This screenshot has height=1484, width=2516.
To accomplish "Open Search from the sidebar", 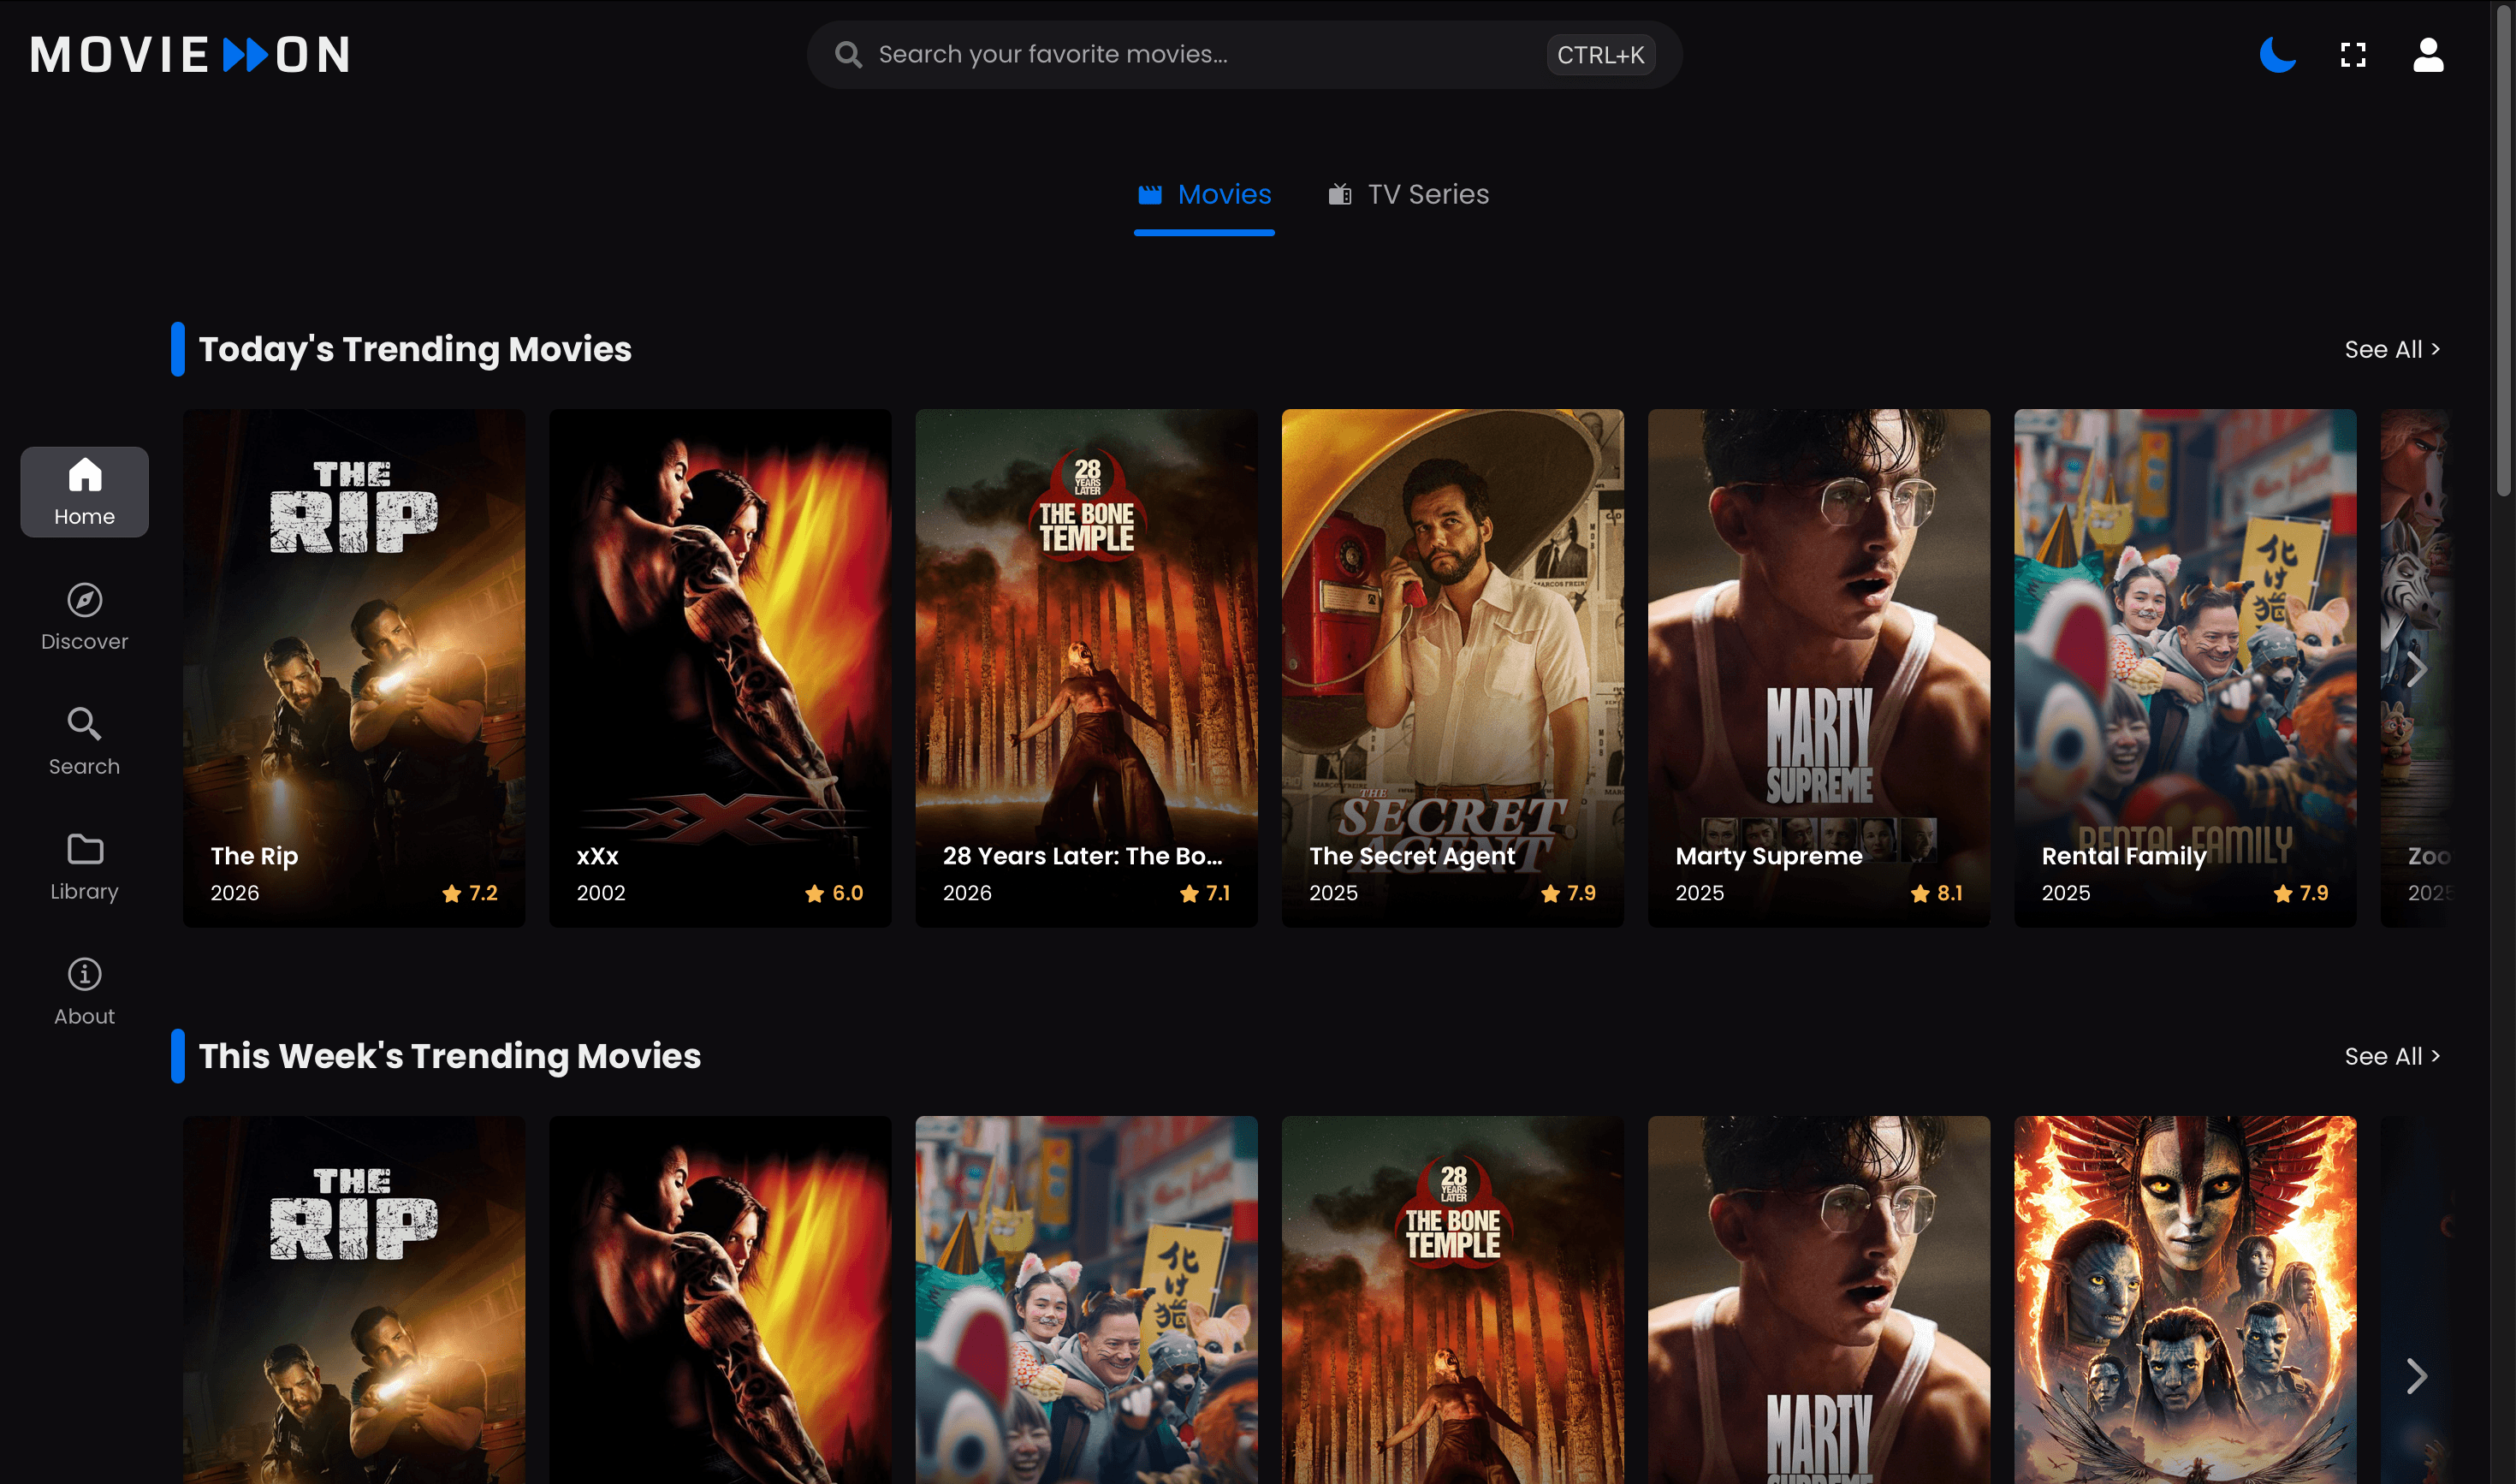I will coord(84,741).
